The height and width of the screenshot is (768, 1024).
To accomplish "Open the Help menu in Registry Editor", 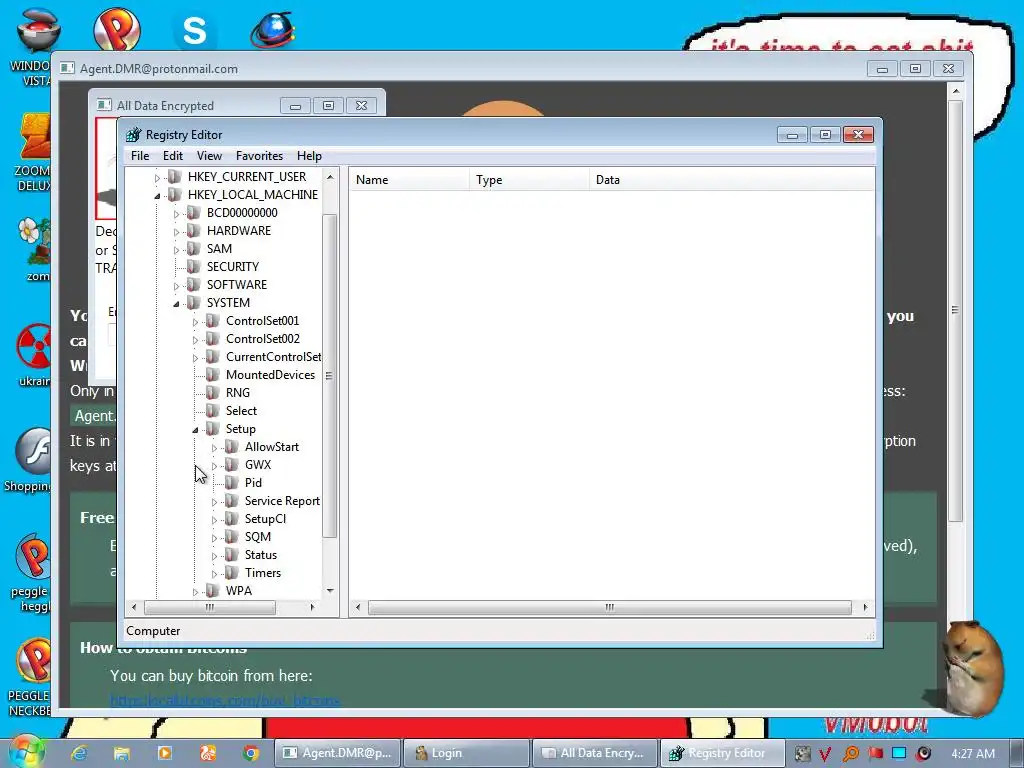I will tap(309, 155).
